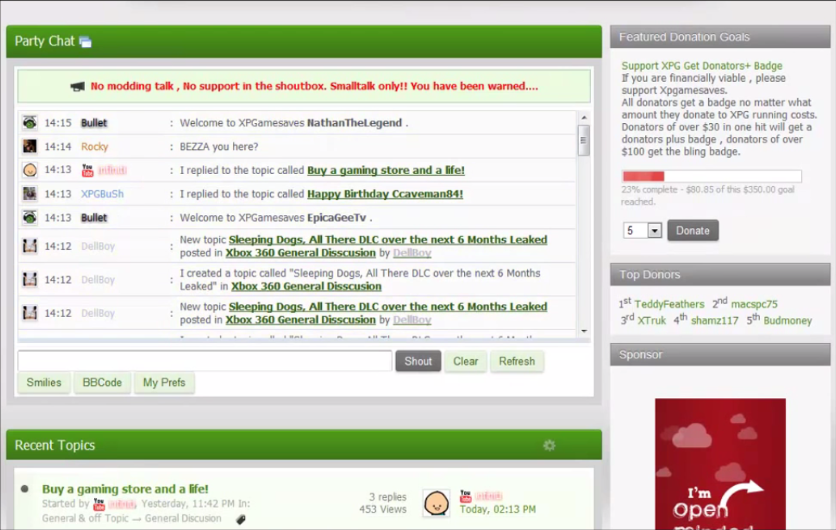Viewport: 836px width, 530px height.
Task: Open the My Prefs tab
Action: pos(164,383)
